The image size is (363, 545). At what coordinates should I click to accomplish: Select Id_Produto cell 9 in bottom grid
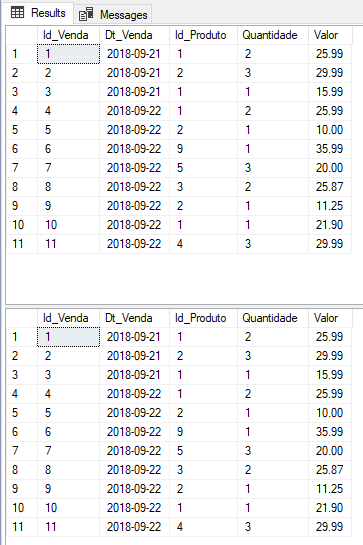203,432
